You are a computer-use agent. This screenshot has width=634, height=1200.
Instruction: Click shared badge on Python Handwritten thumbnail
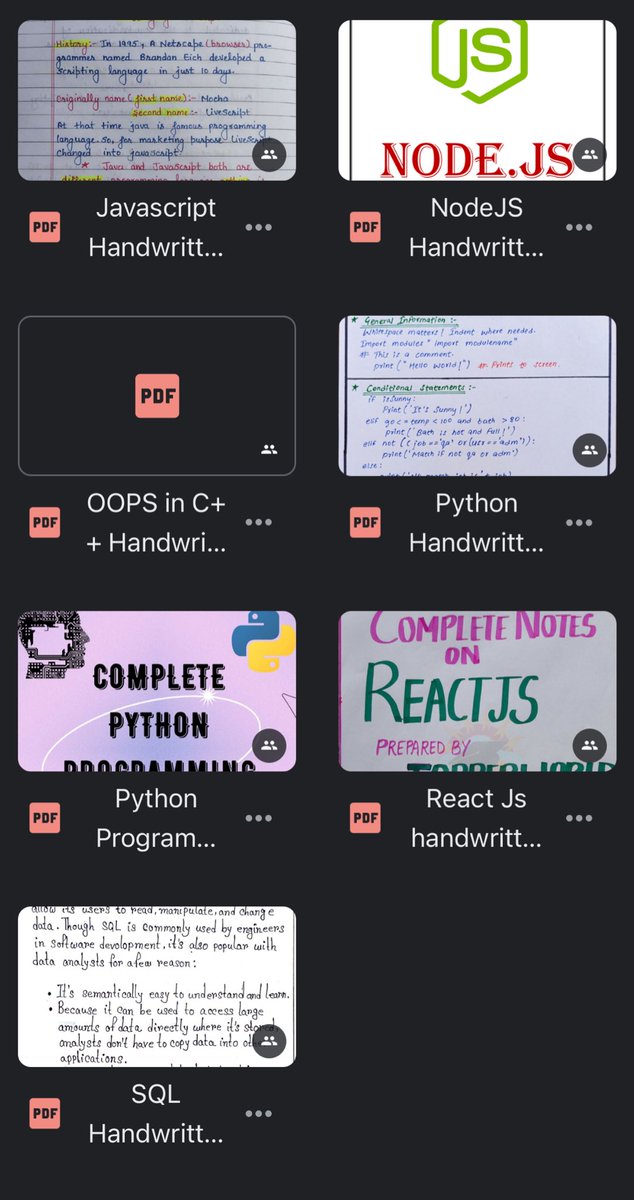589,450
